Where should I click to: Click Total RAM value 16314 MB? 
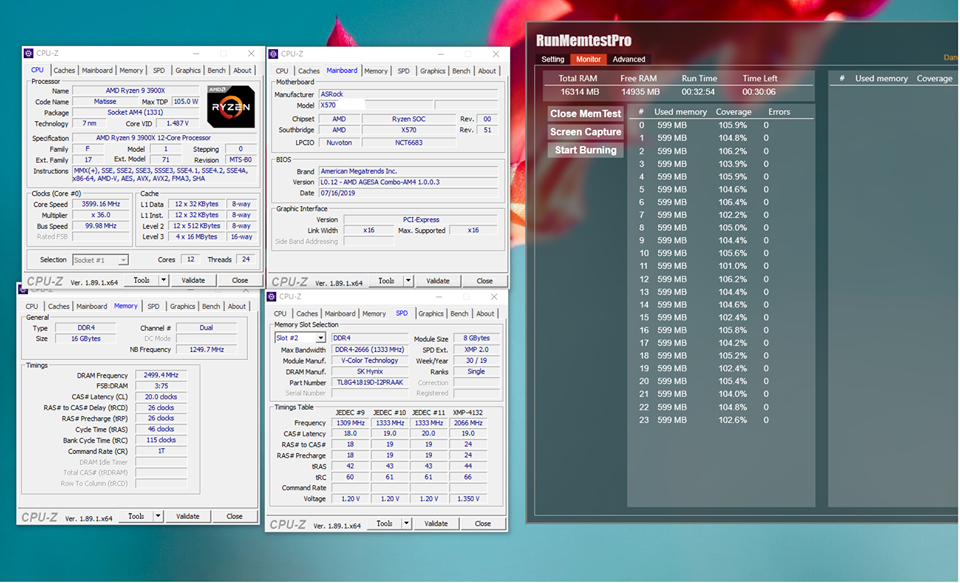point(579,92)
